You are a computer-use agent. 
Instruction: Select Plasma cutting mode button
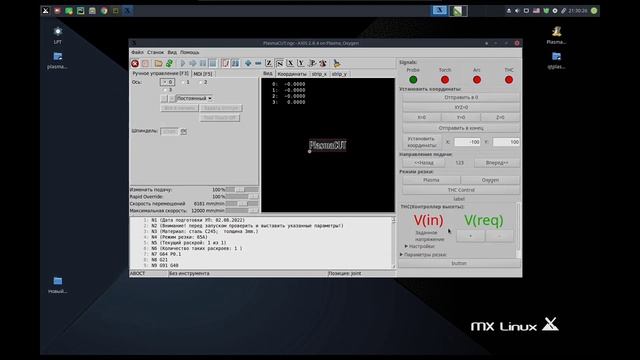[x=431, y=180]
